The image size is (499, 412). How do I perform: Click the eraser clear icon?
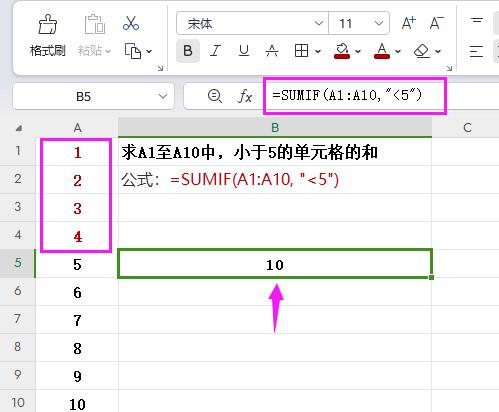point(422,51)
